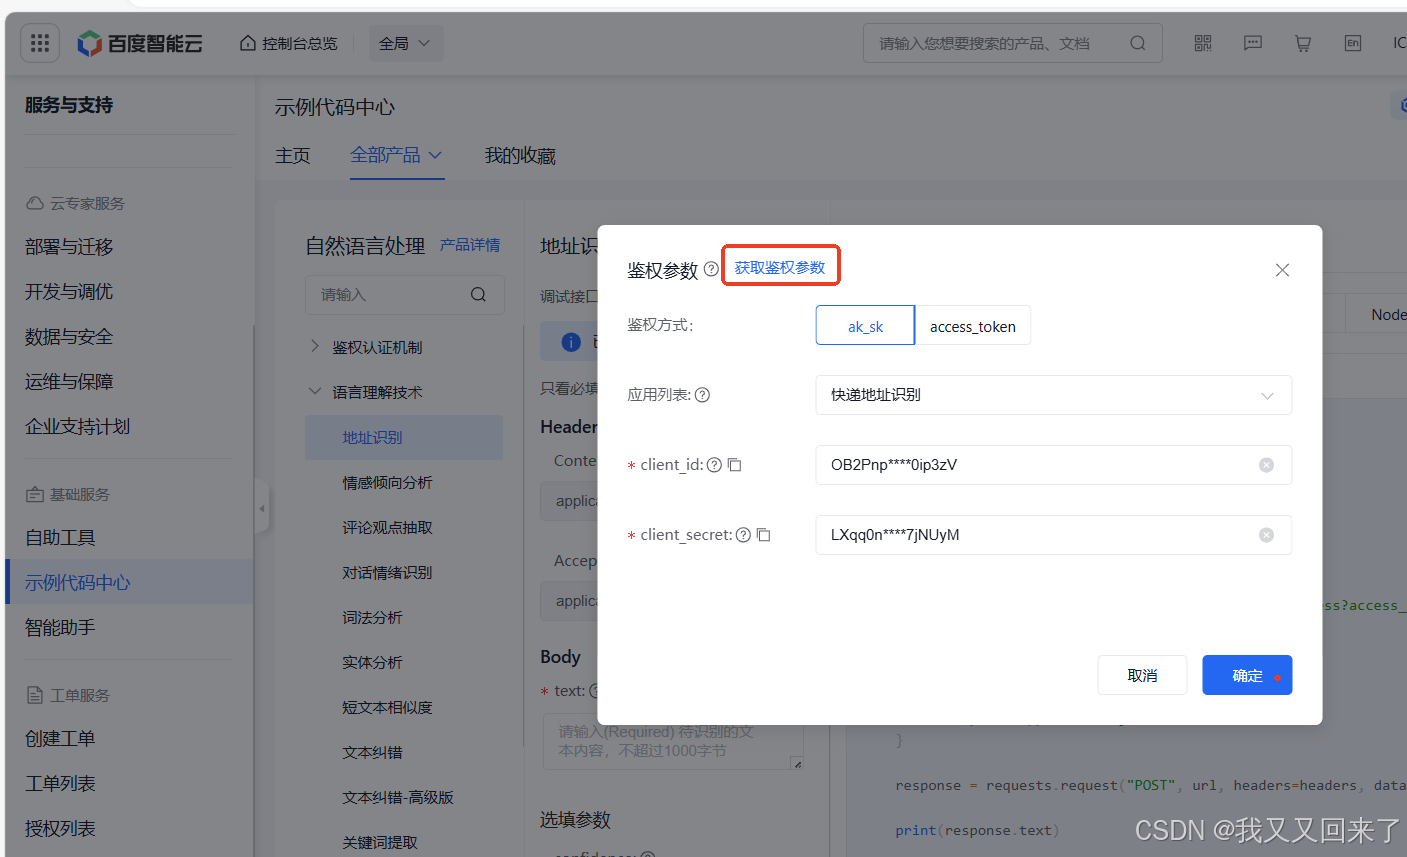This screenshot has height=857, width=1407.
Task: Click the help icon beside 应用列表
Action: point(702,394)
